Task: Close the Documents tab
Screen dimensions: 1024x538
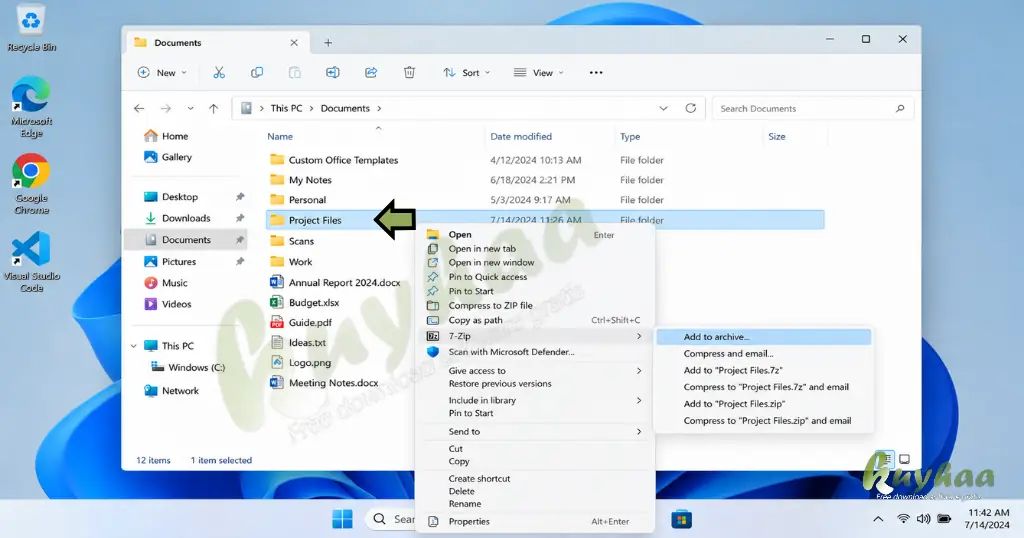Action: click(x=294, y=42)
